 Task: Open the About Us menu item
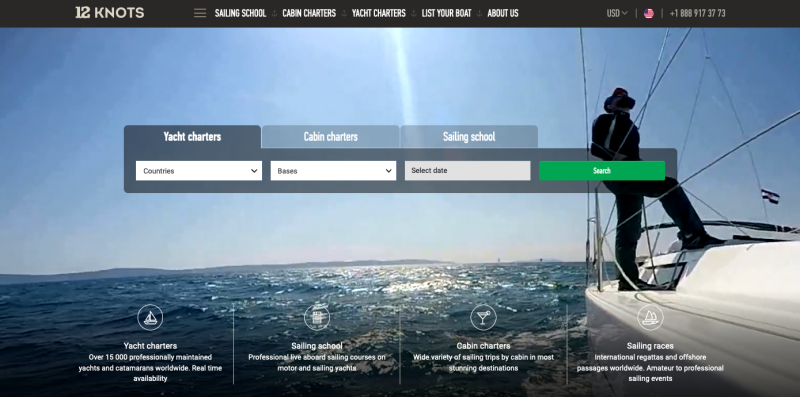click(x=503, y=13)
